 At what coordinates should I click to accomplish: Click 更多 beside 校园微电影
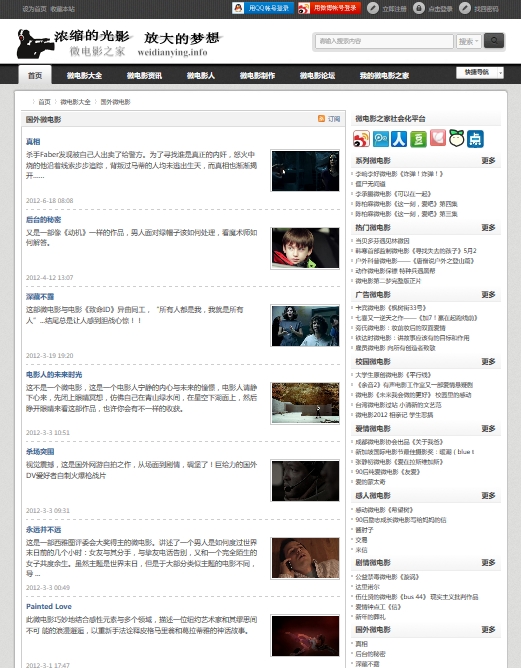pos(488,361)
